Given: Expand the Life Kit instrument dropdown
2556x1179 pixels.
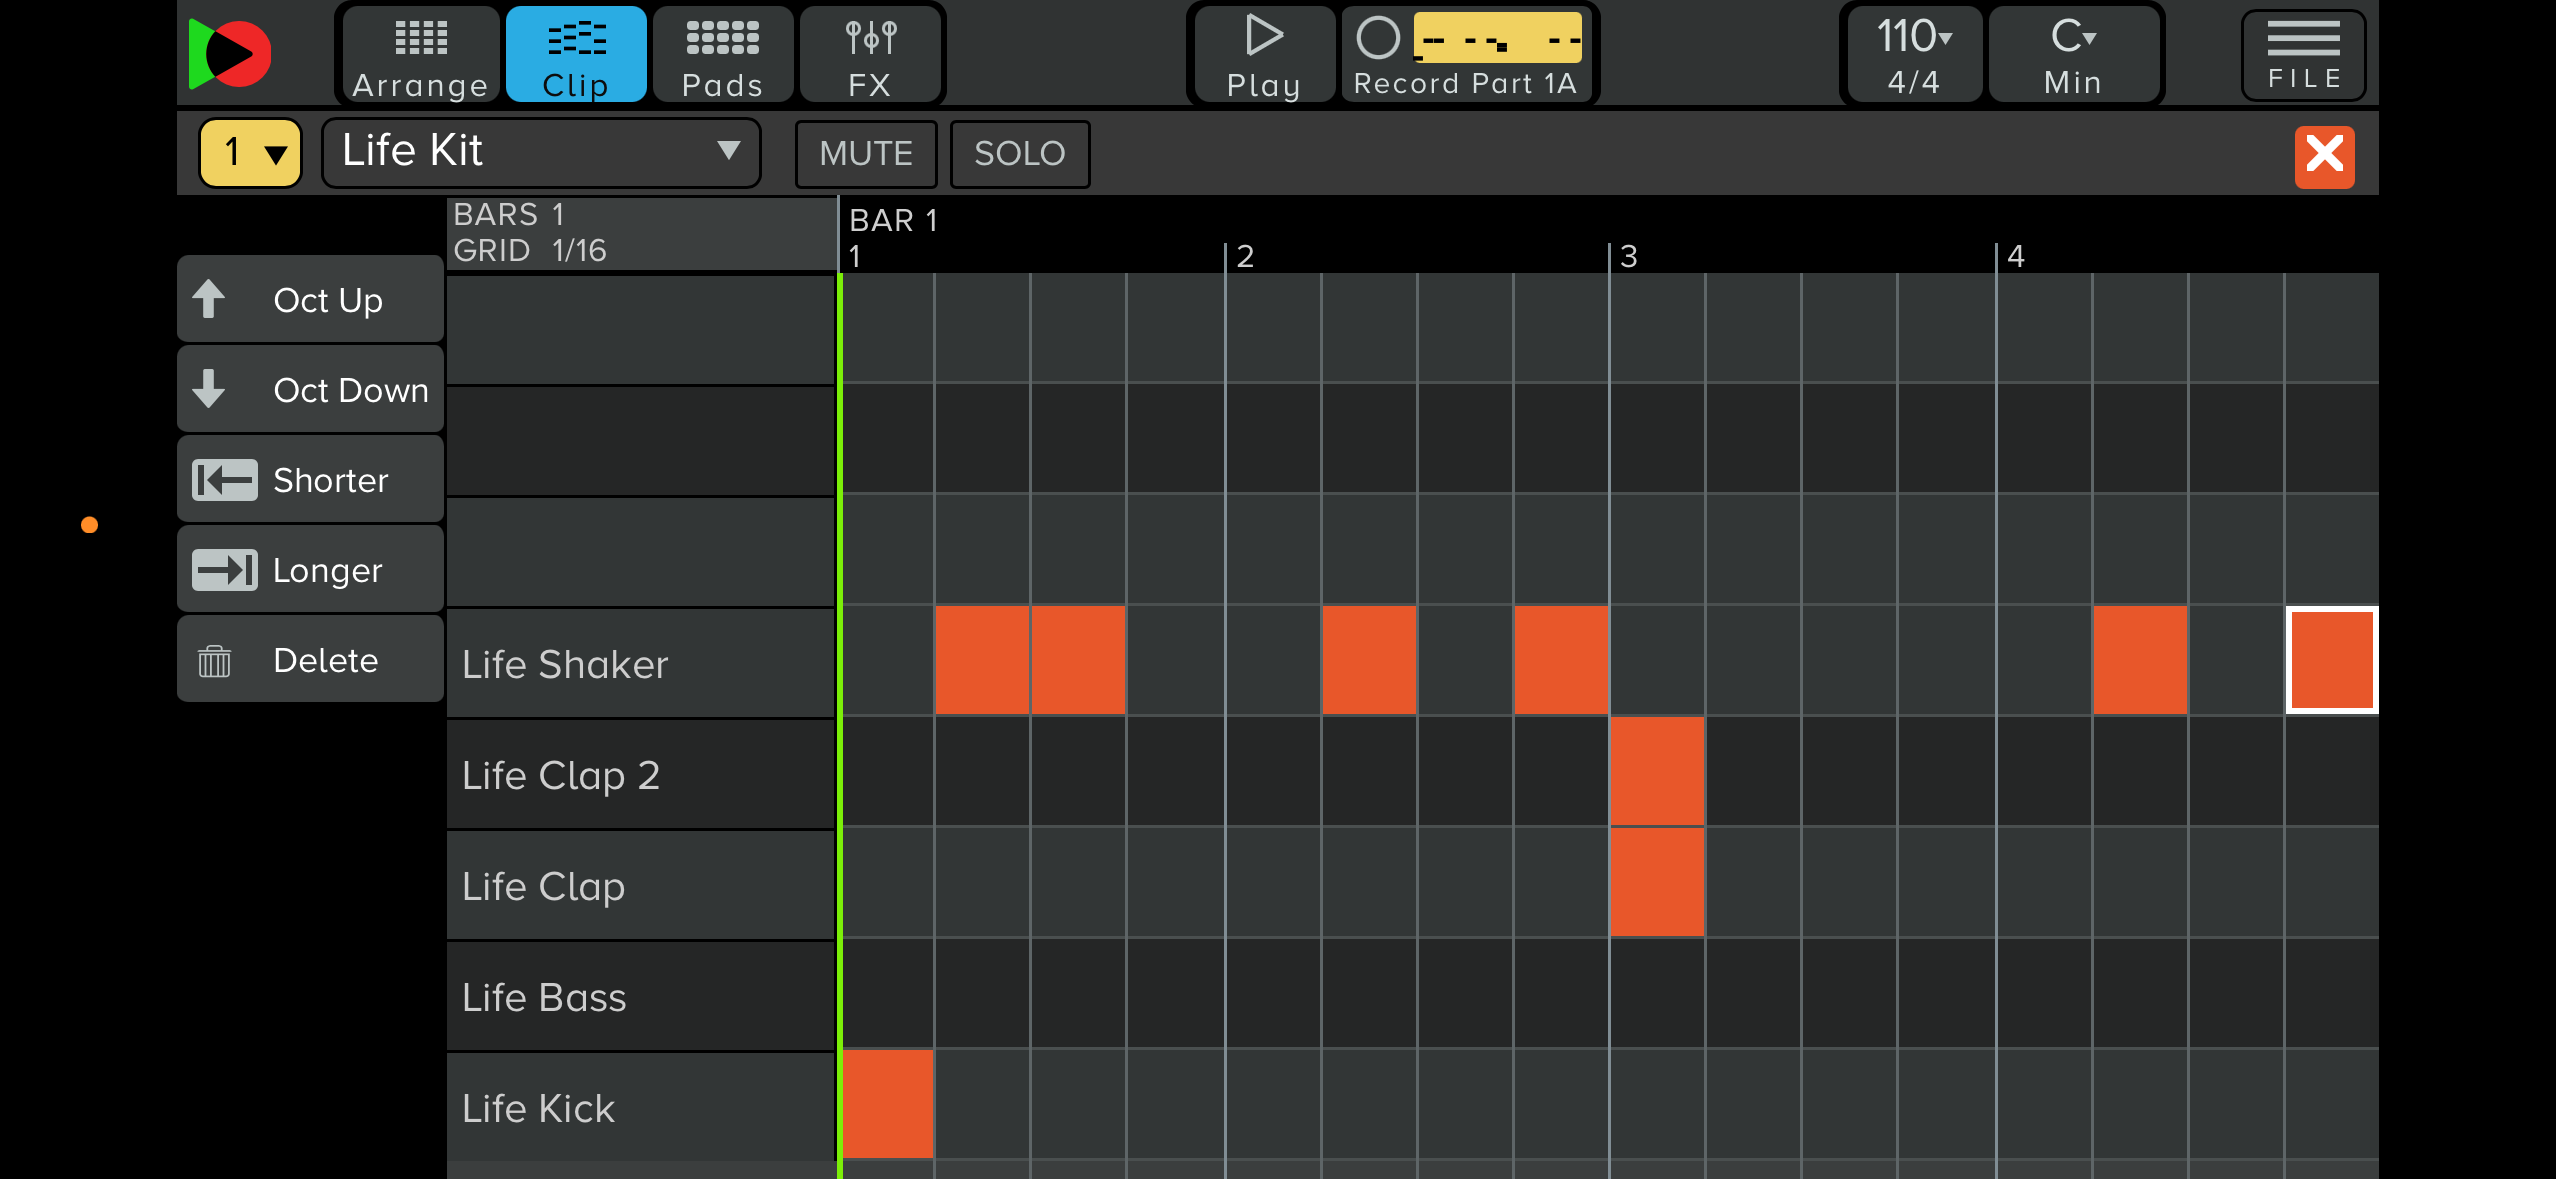Looking at the screenshot, I should (541, 153).
